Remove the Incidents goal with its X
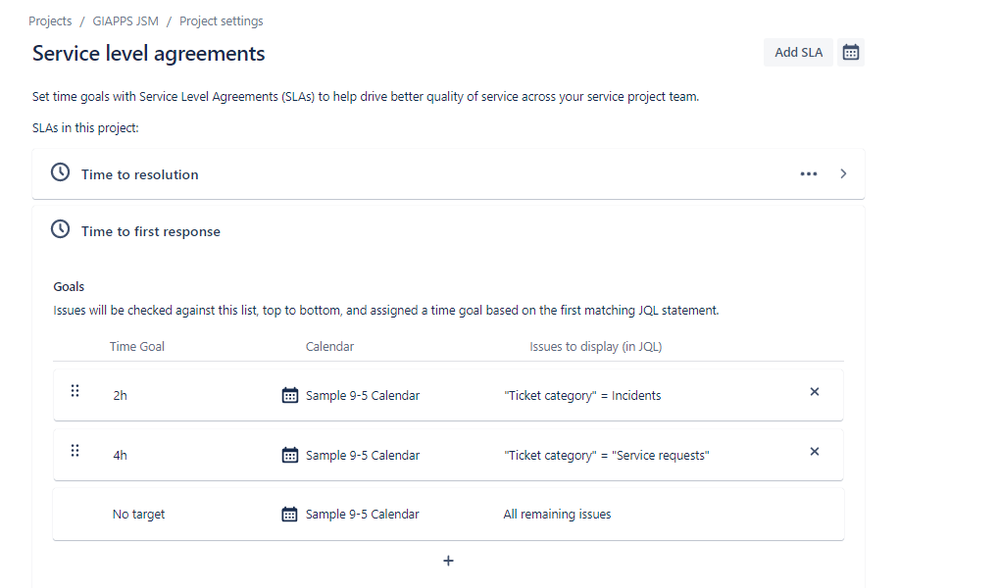This screenshot has width=999, height=588. point(814,392)
